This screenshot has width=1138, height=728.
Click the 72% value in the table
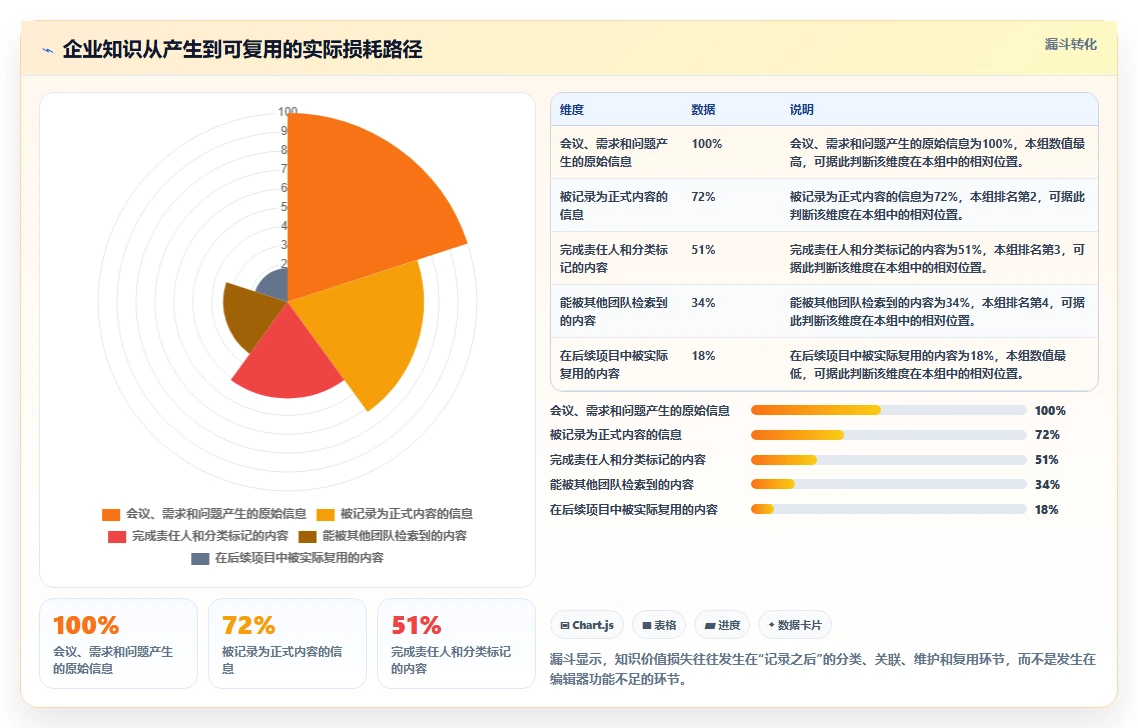[x=703, y=197]
